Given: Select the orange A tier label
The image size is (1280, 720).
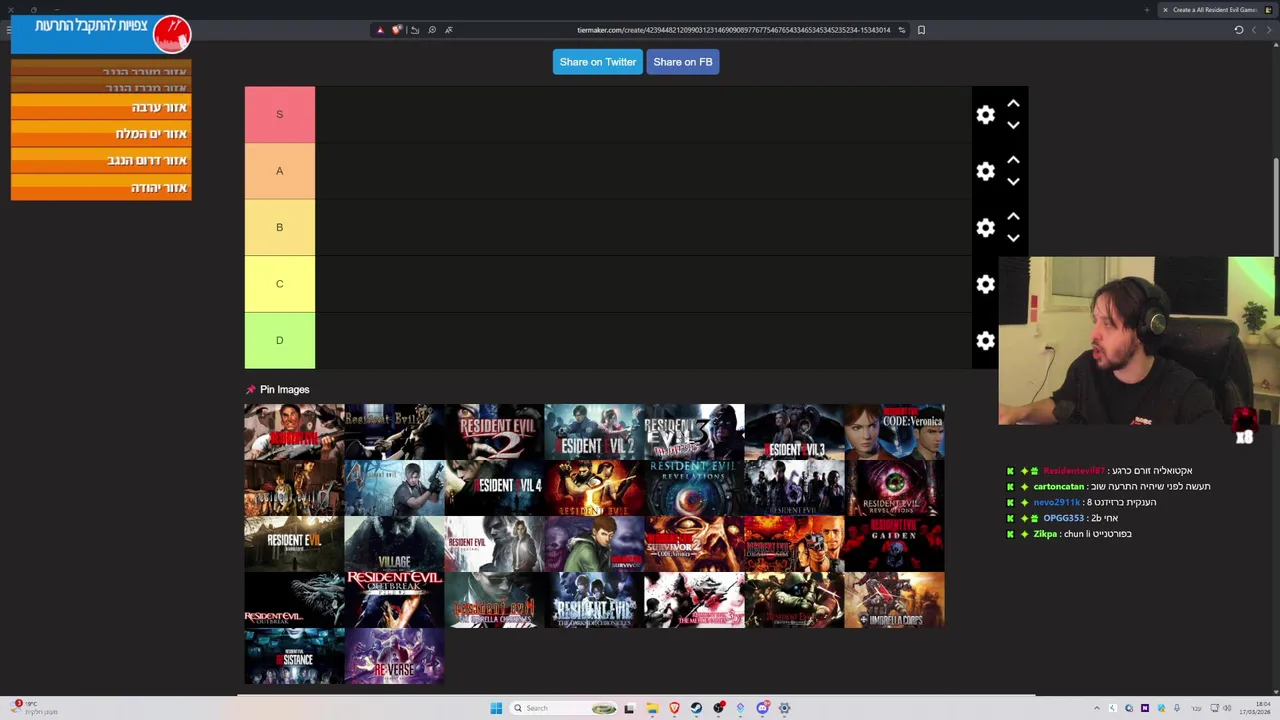Looking at the screenshot, I should 280,171.
